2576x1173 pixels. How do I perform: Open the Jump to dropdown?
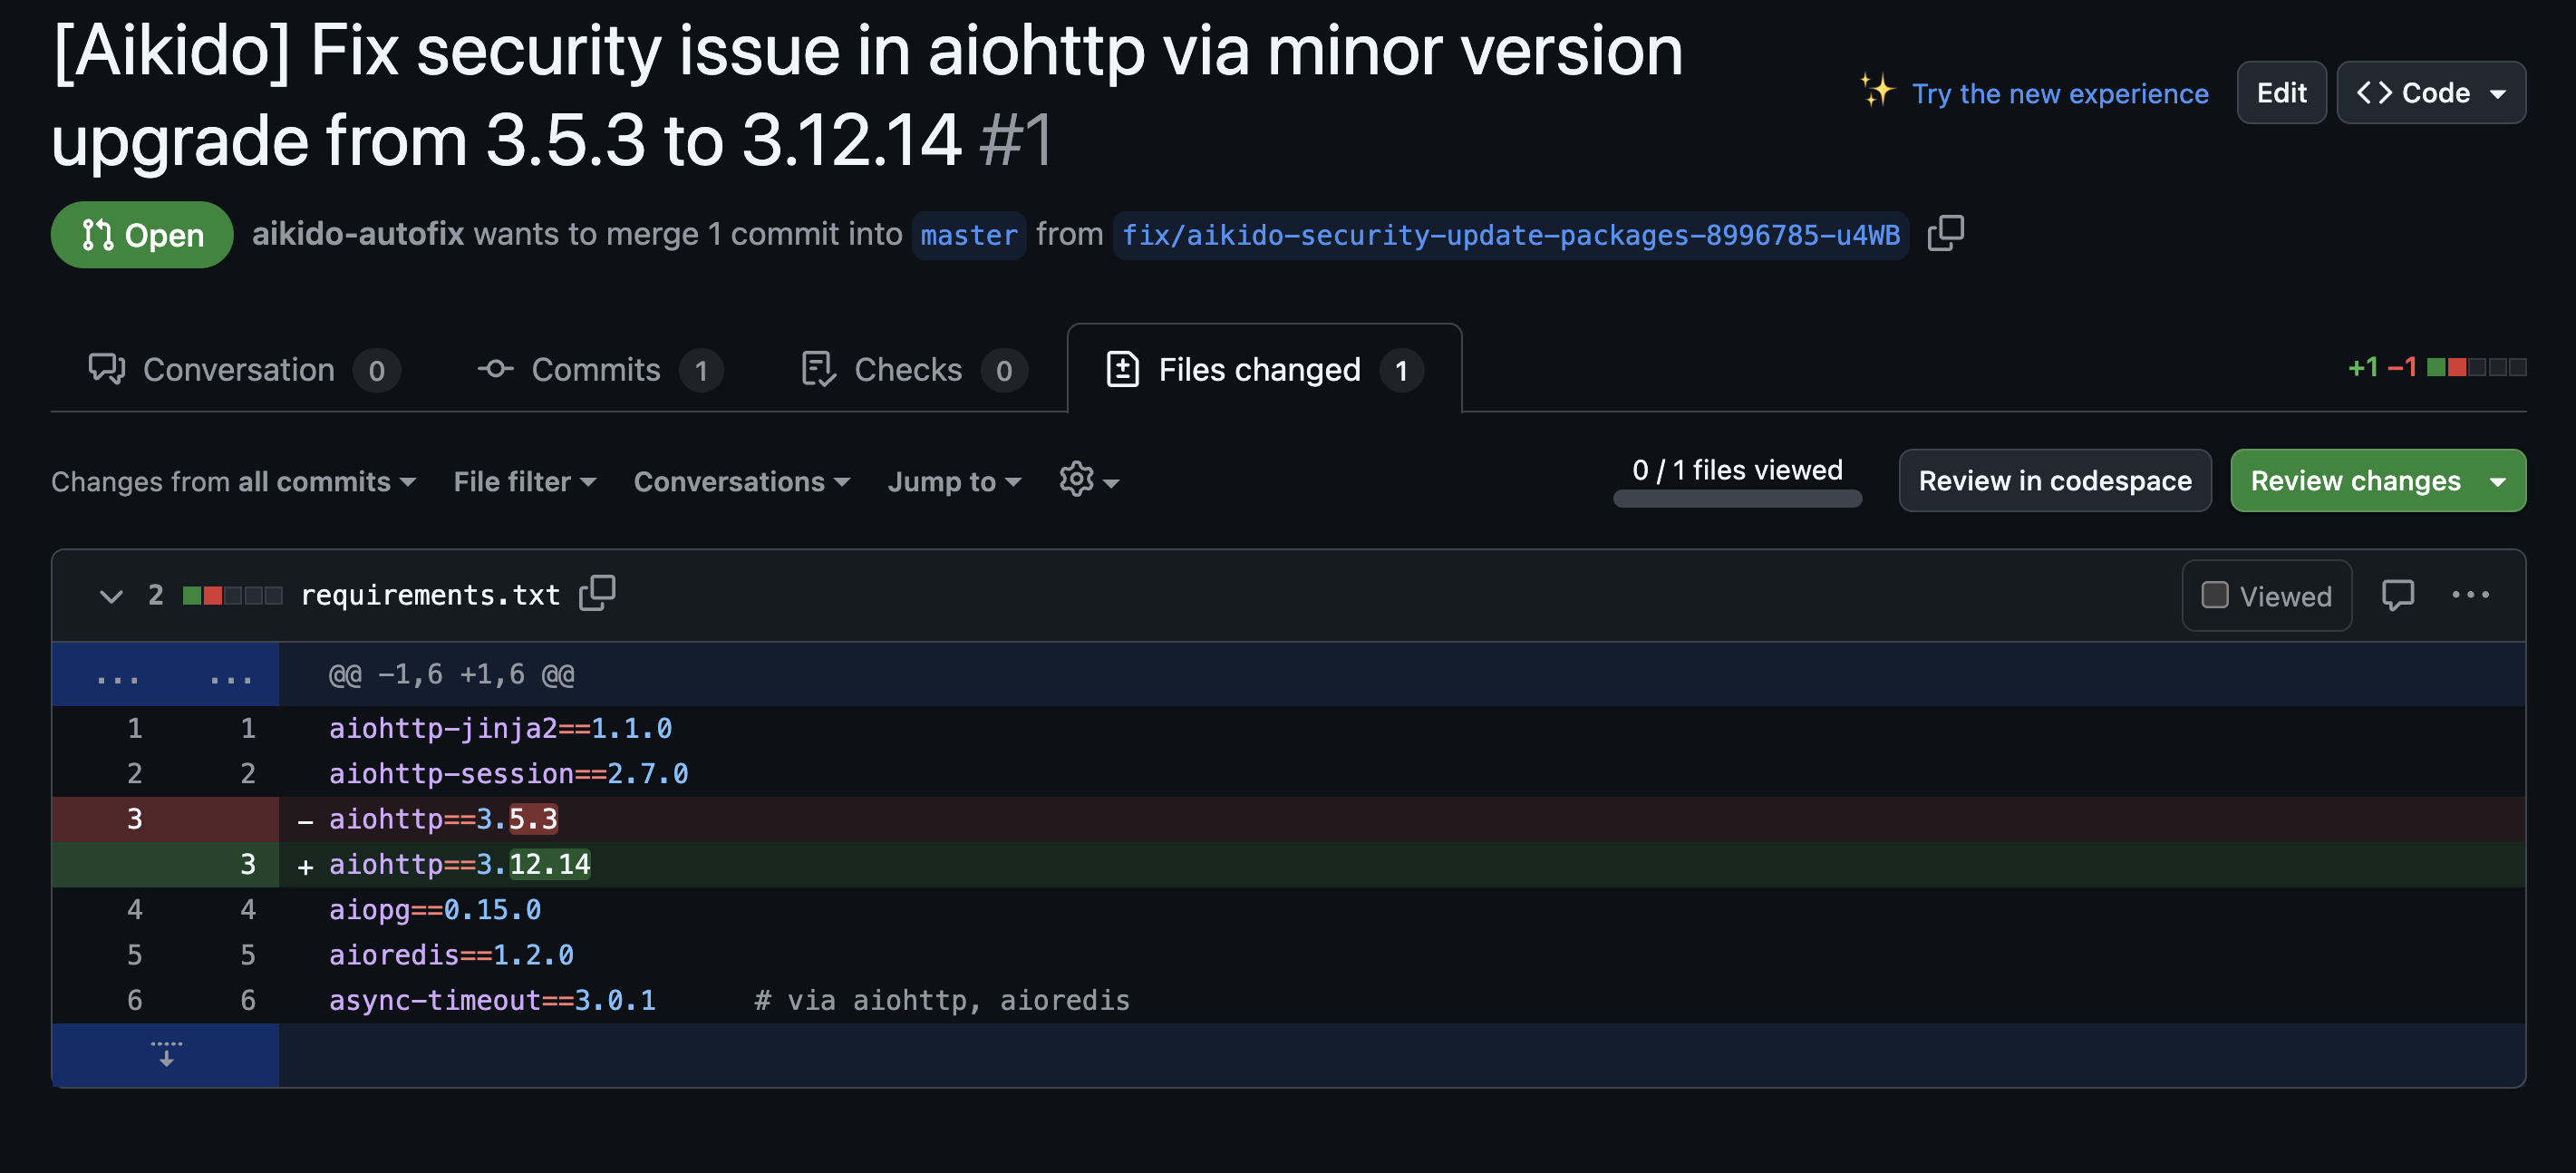pyautogui.click(x=954, y=482)
